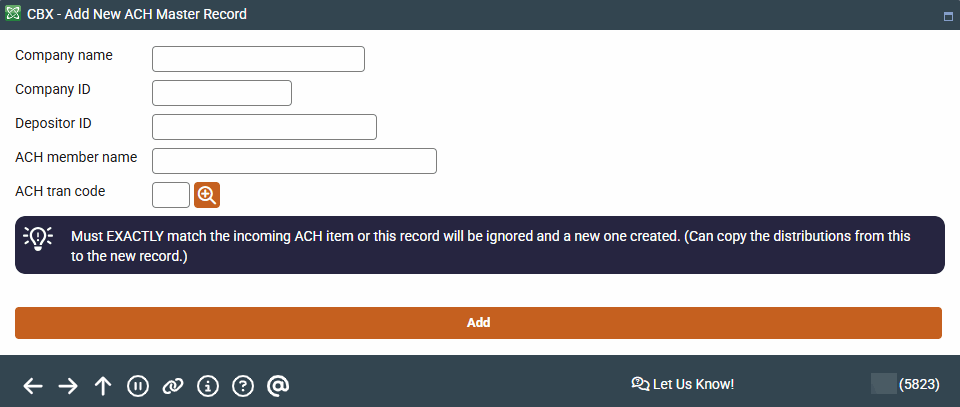Screen dimensions: 960x407
Task: Click the up arrow icon
Action: pos(103,386)
